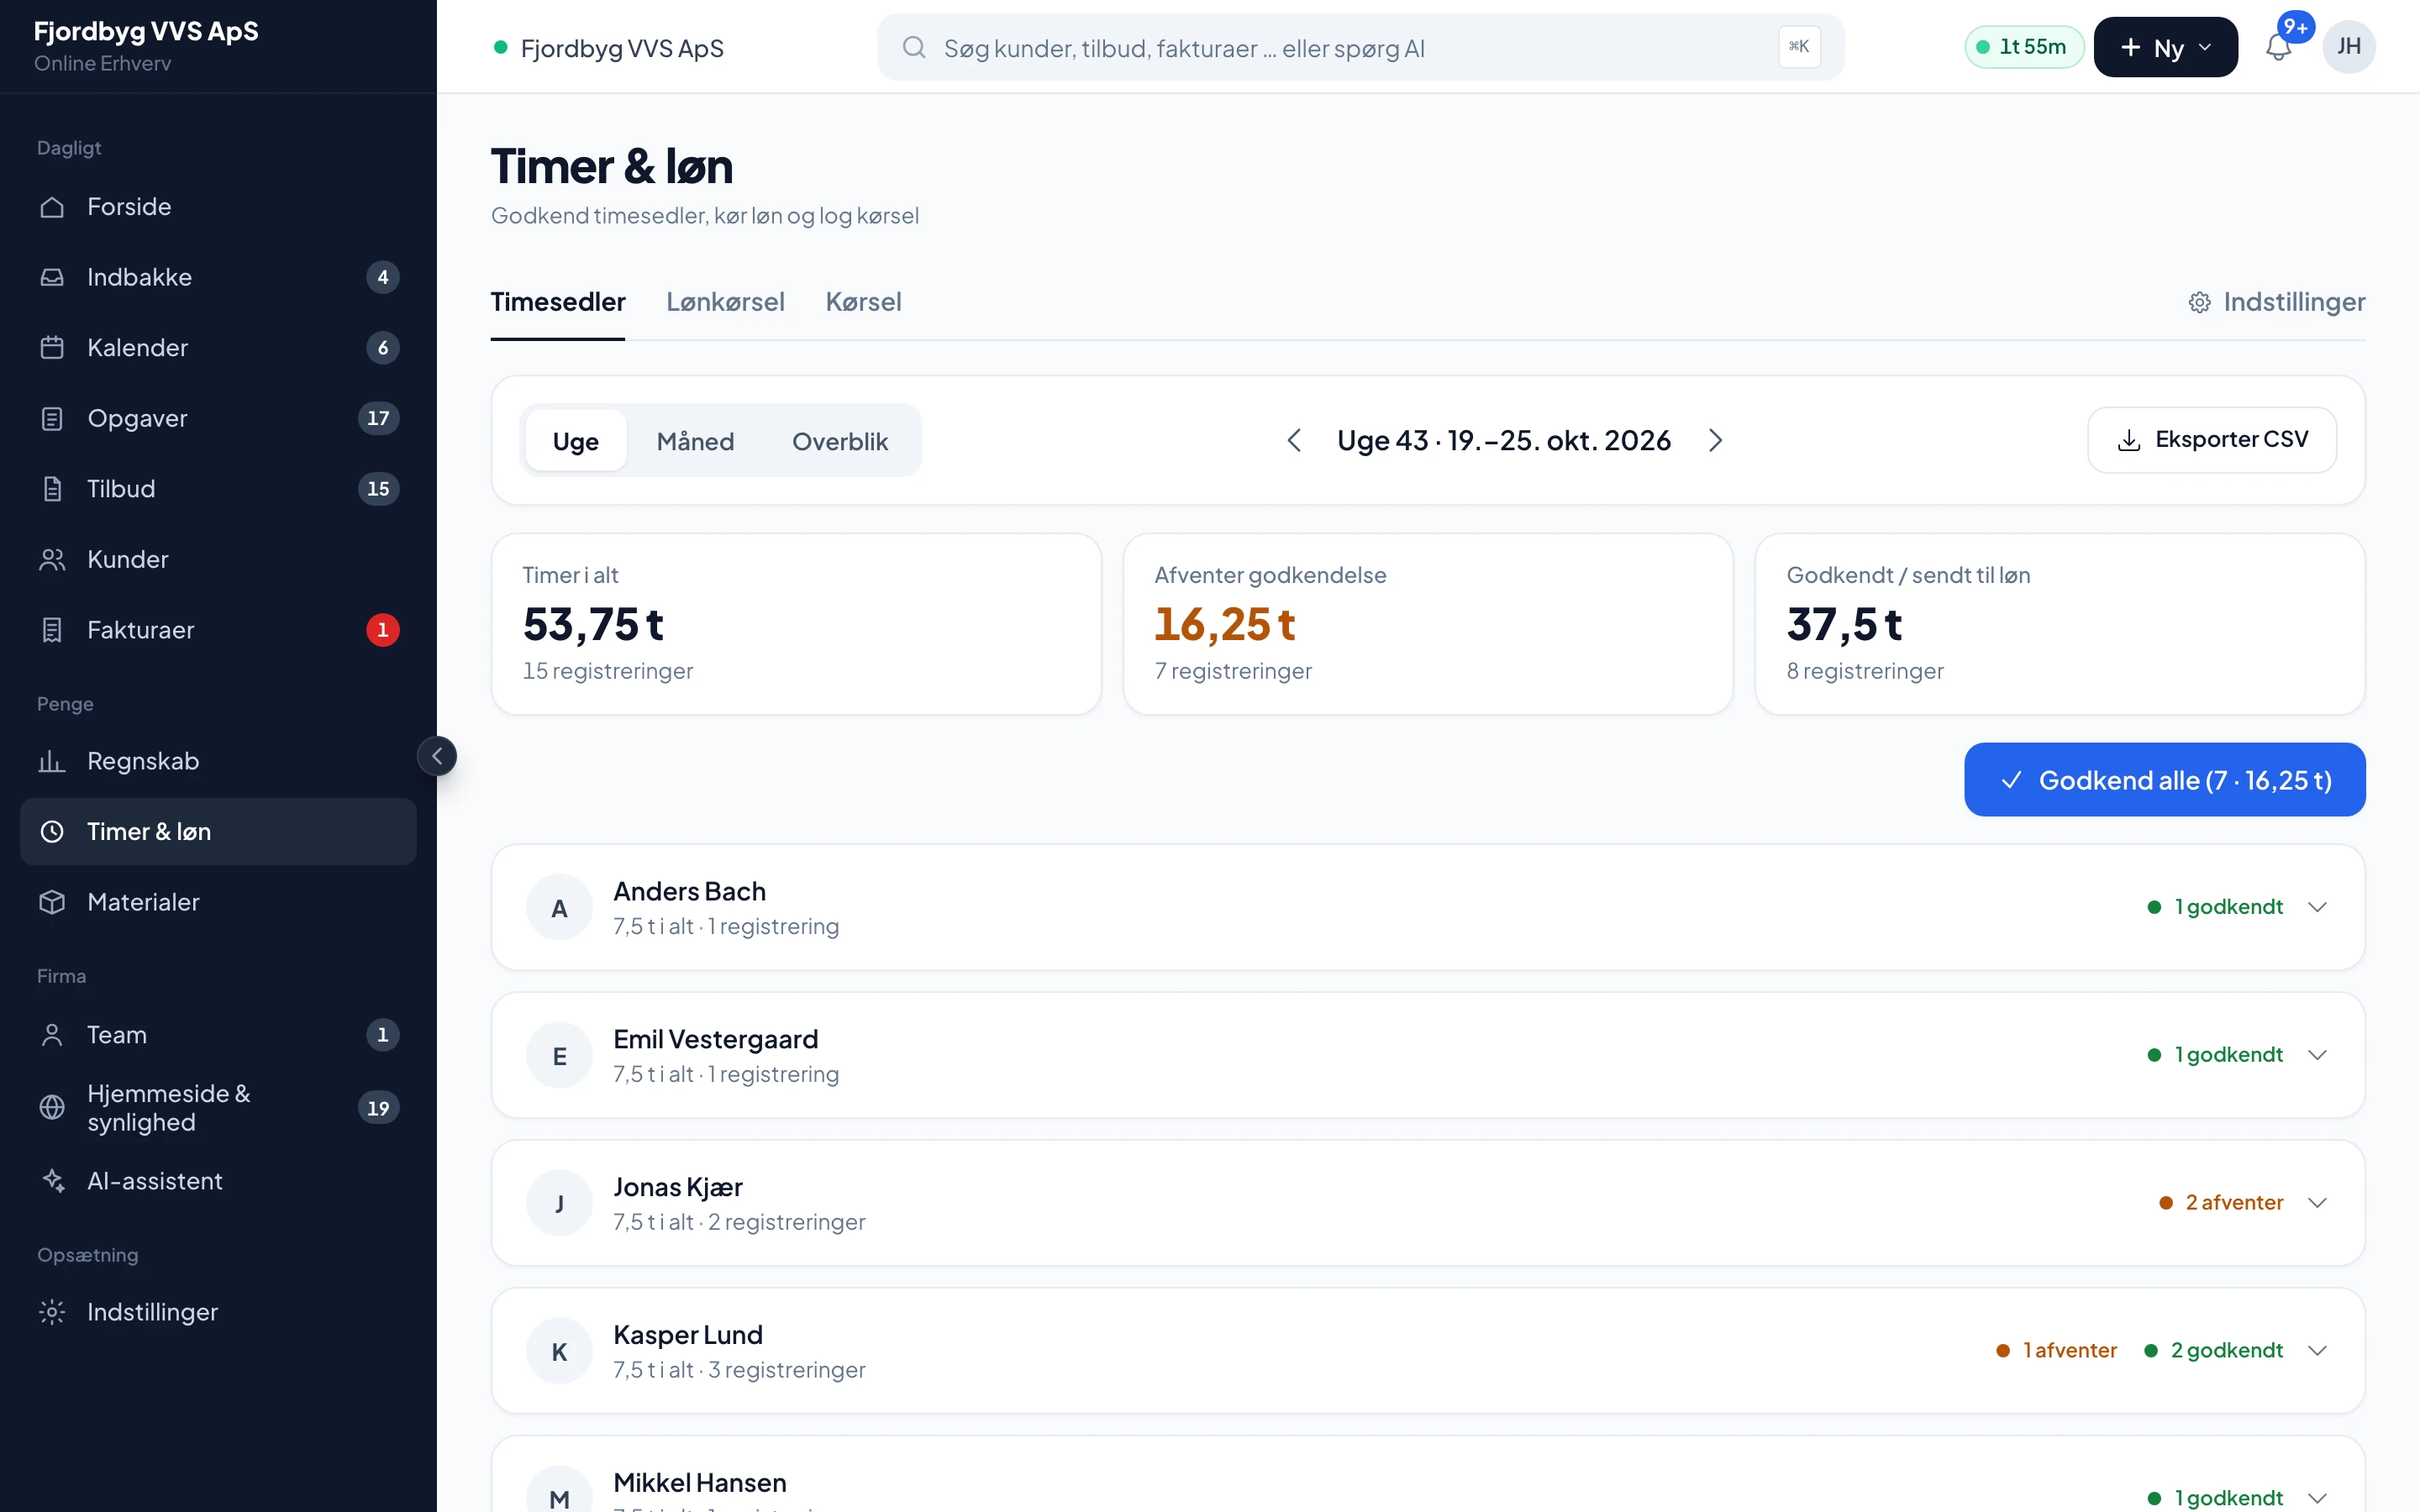Image resolution: width=2420 pixels, height=1512 pixels.
Task: Click Eksporter CSV button
Action: [2212, 440]
